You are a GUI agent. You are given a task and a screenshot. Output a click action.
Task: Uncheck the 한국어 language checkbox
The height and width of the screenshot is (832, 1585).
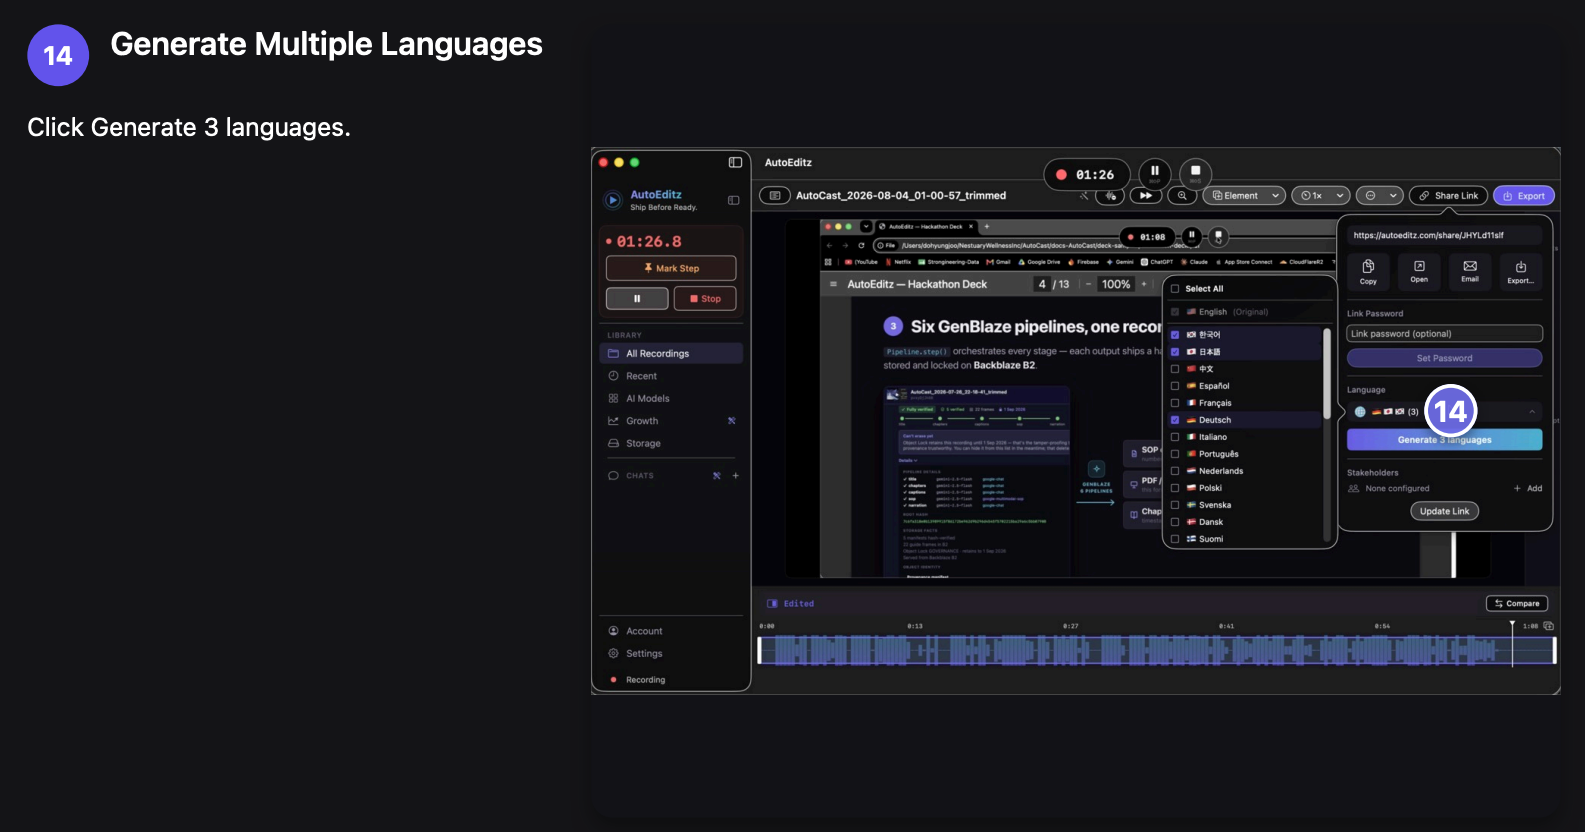click(x=1175, y=335)
